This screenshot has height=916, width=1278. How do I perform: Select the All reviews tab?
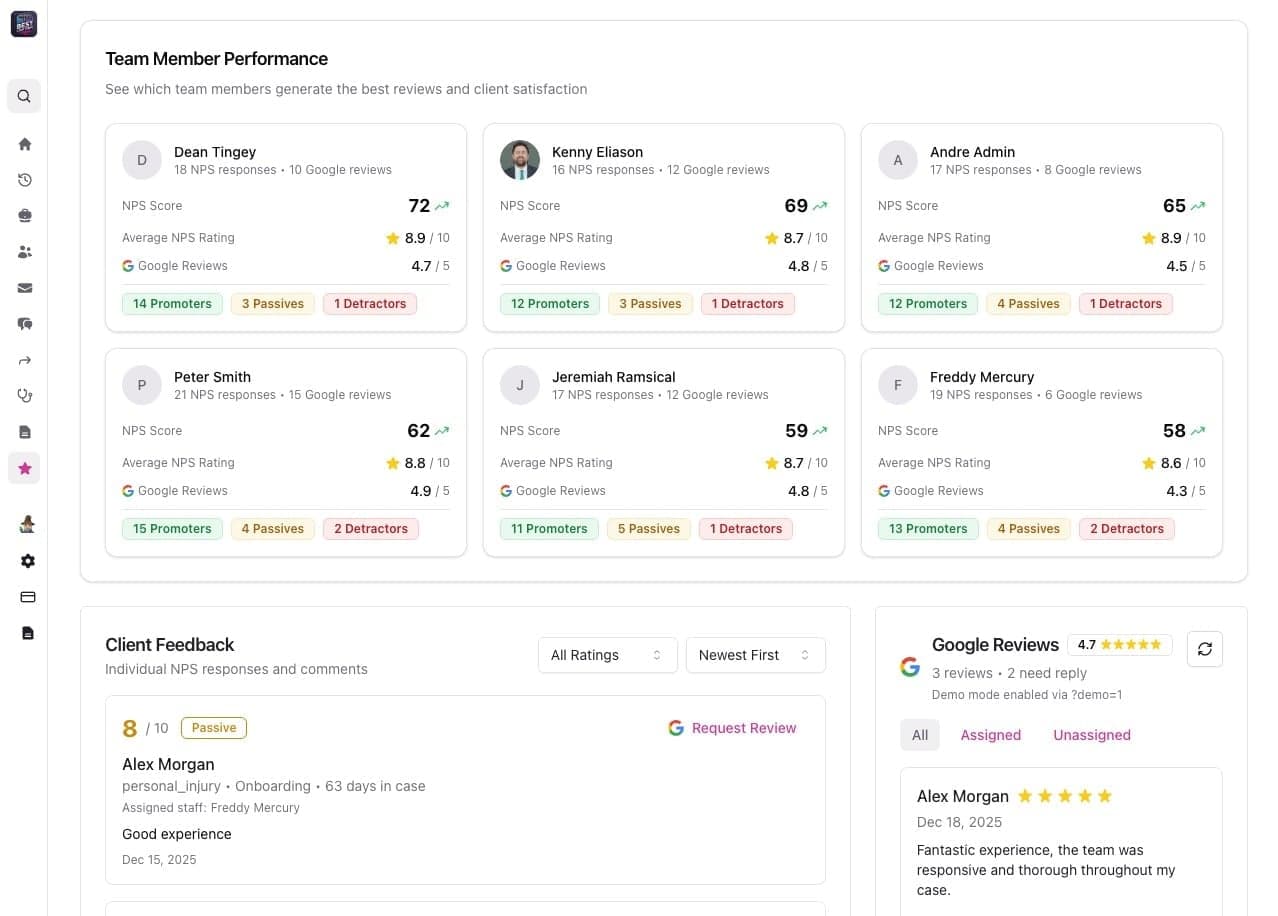pyautogui.click(x=919, y=735)
